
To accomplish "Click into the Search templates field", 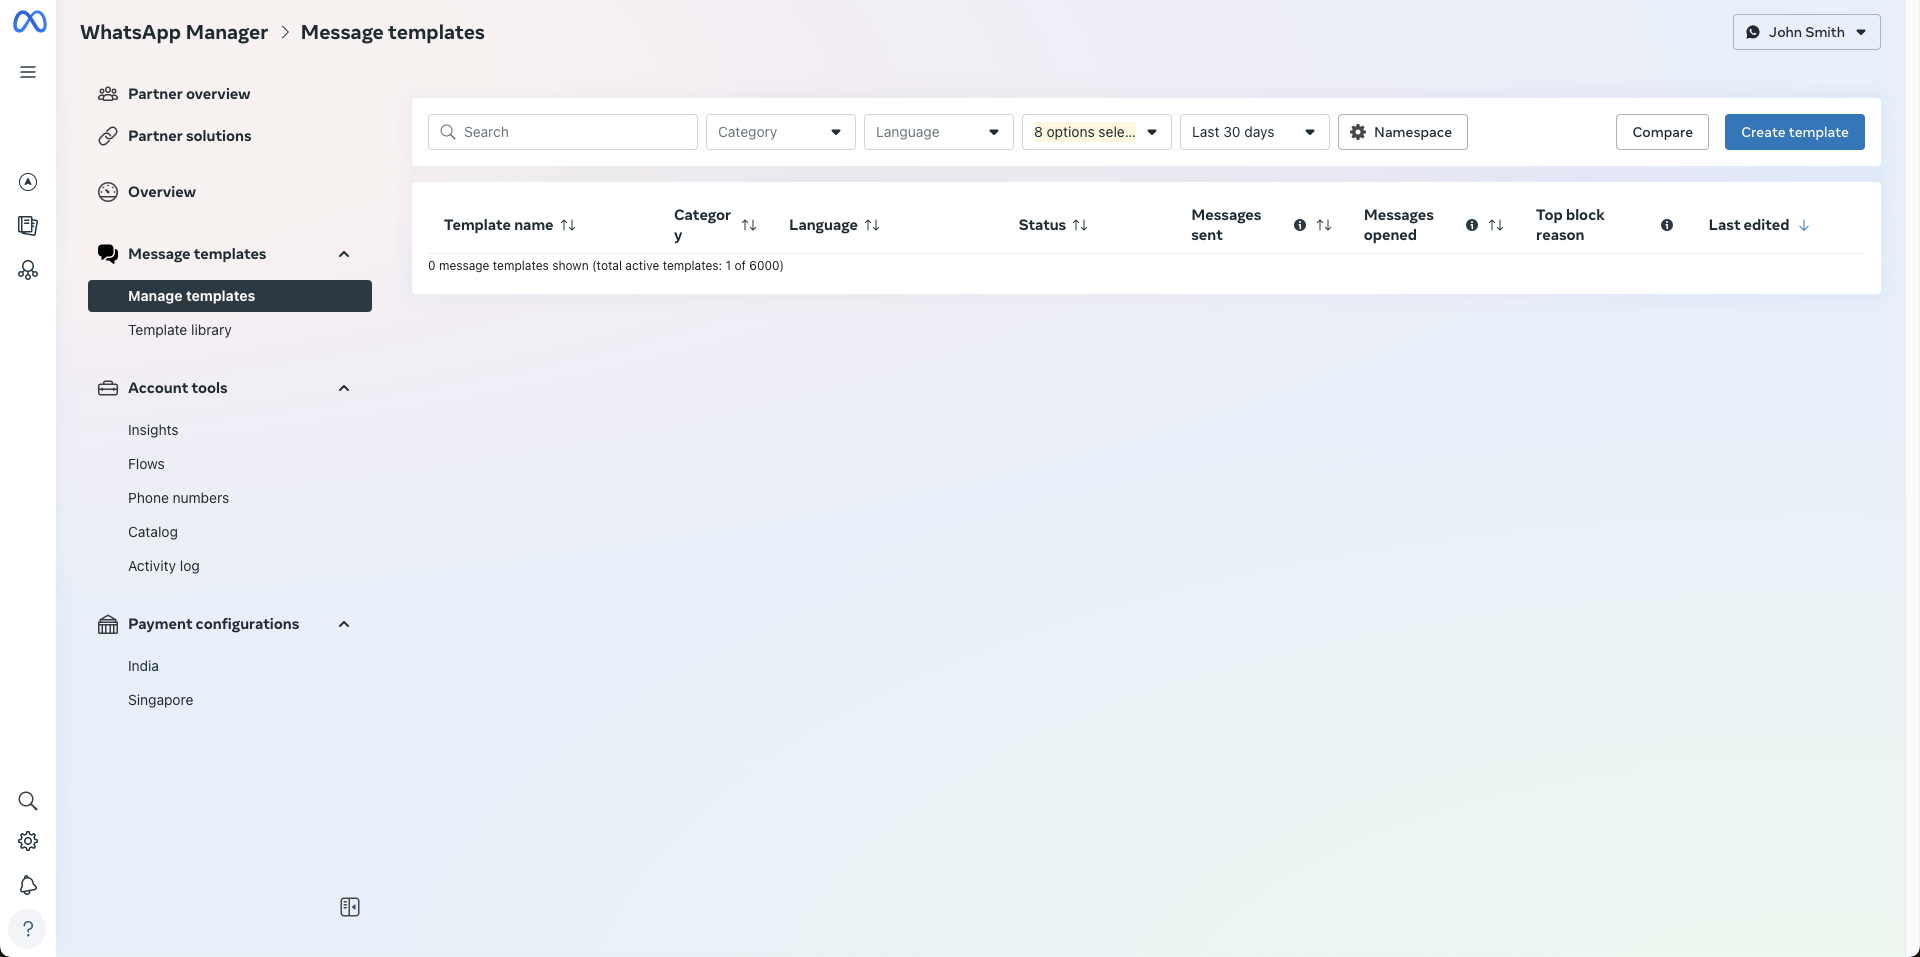I will (x=575, y=132).
